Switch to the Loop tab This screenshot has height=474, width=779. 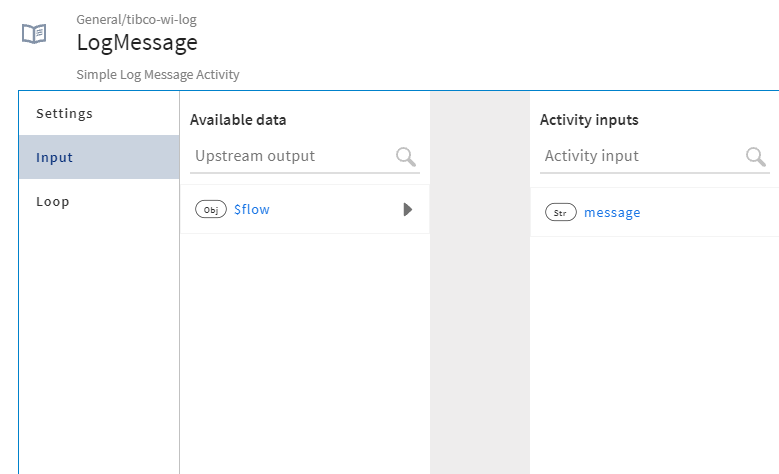coord(53,201)
